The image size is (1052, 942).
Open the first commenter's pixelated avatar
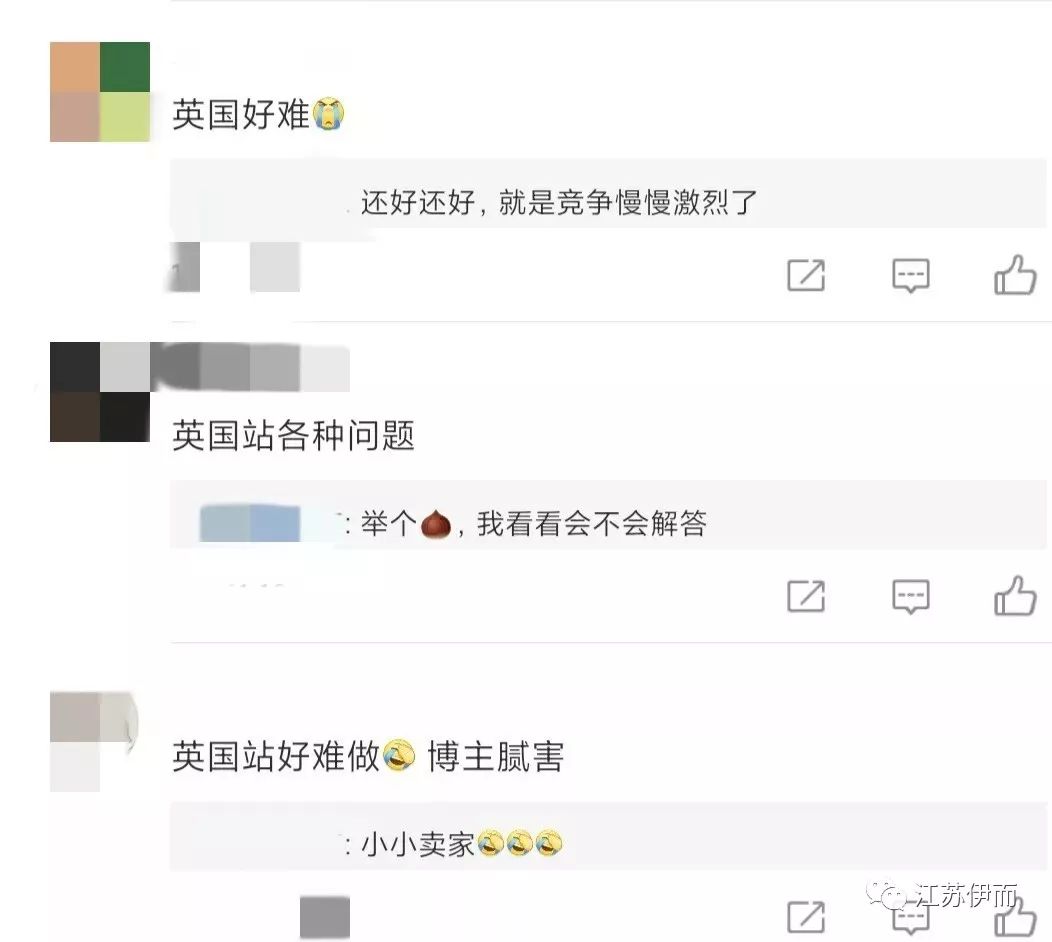pos(100,92)
